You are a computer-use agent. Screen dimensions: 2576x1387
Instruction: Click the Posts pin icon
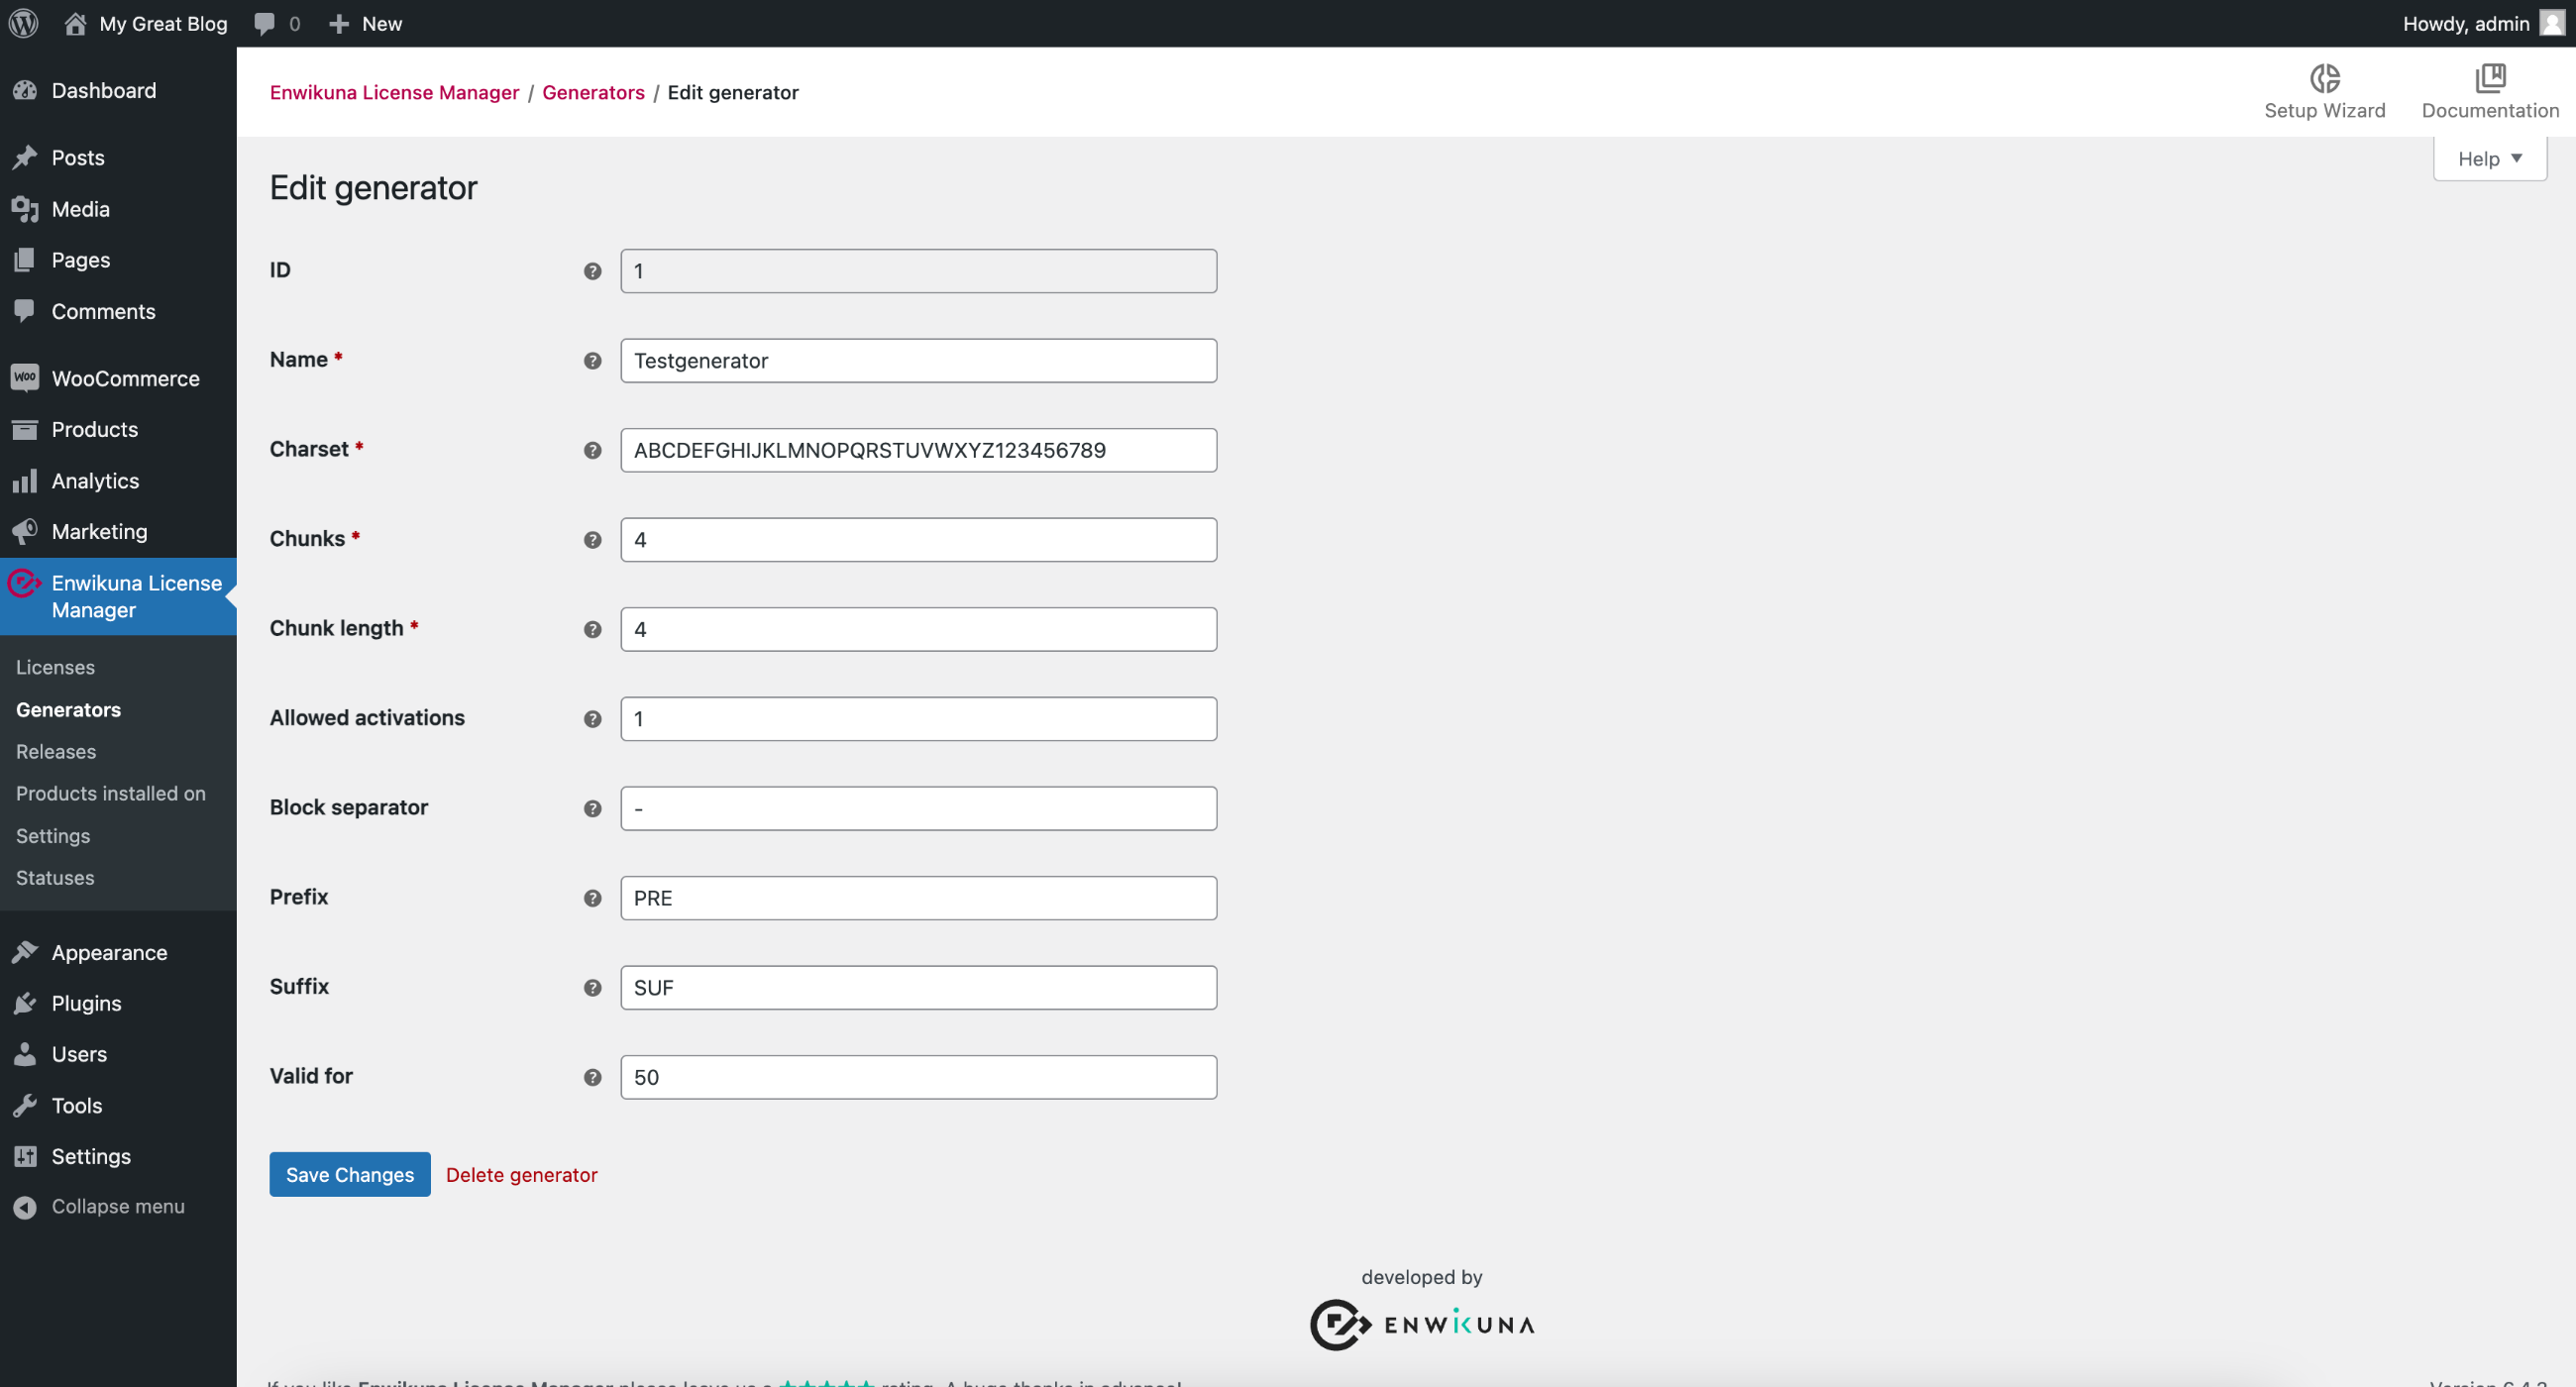[x=25, y=157]
